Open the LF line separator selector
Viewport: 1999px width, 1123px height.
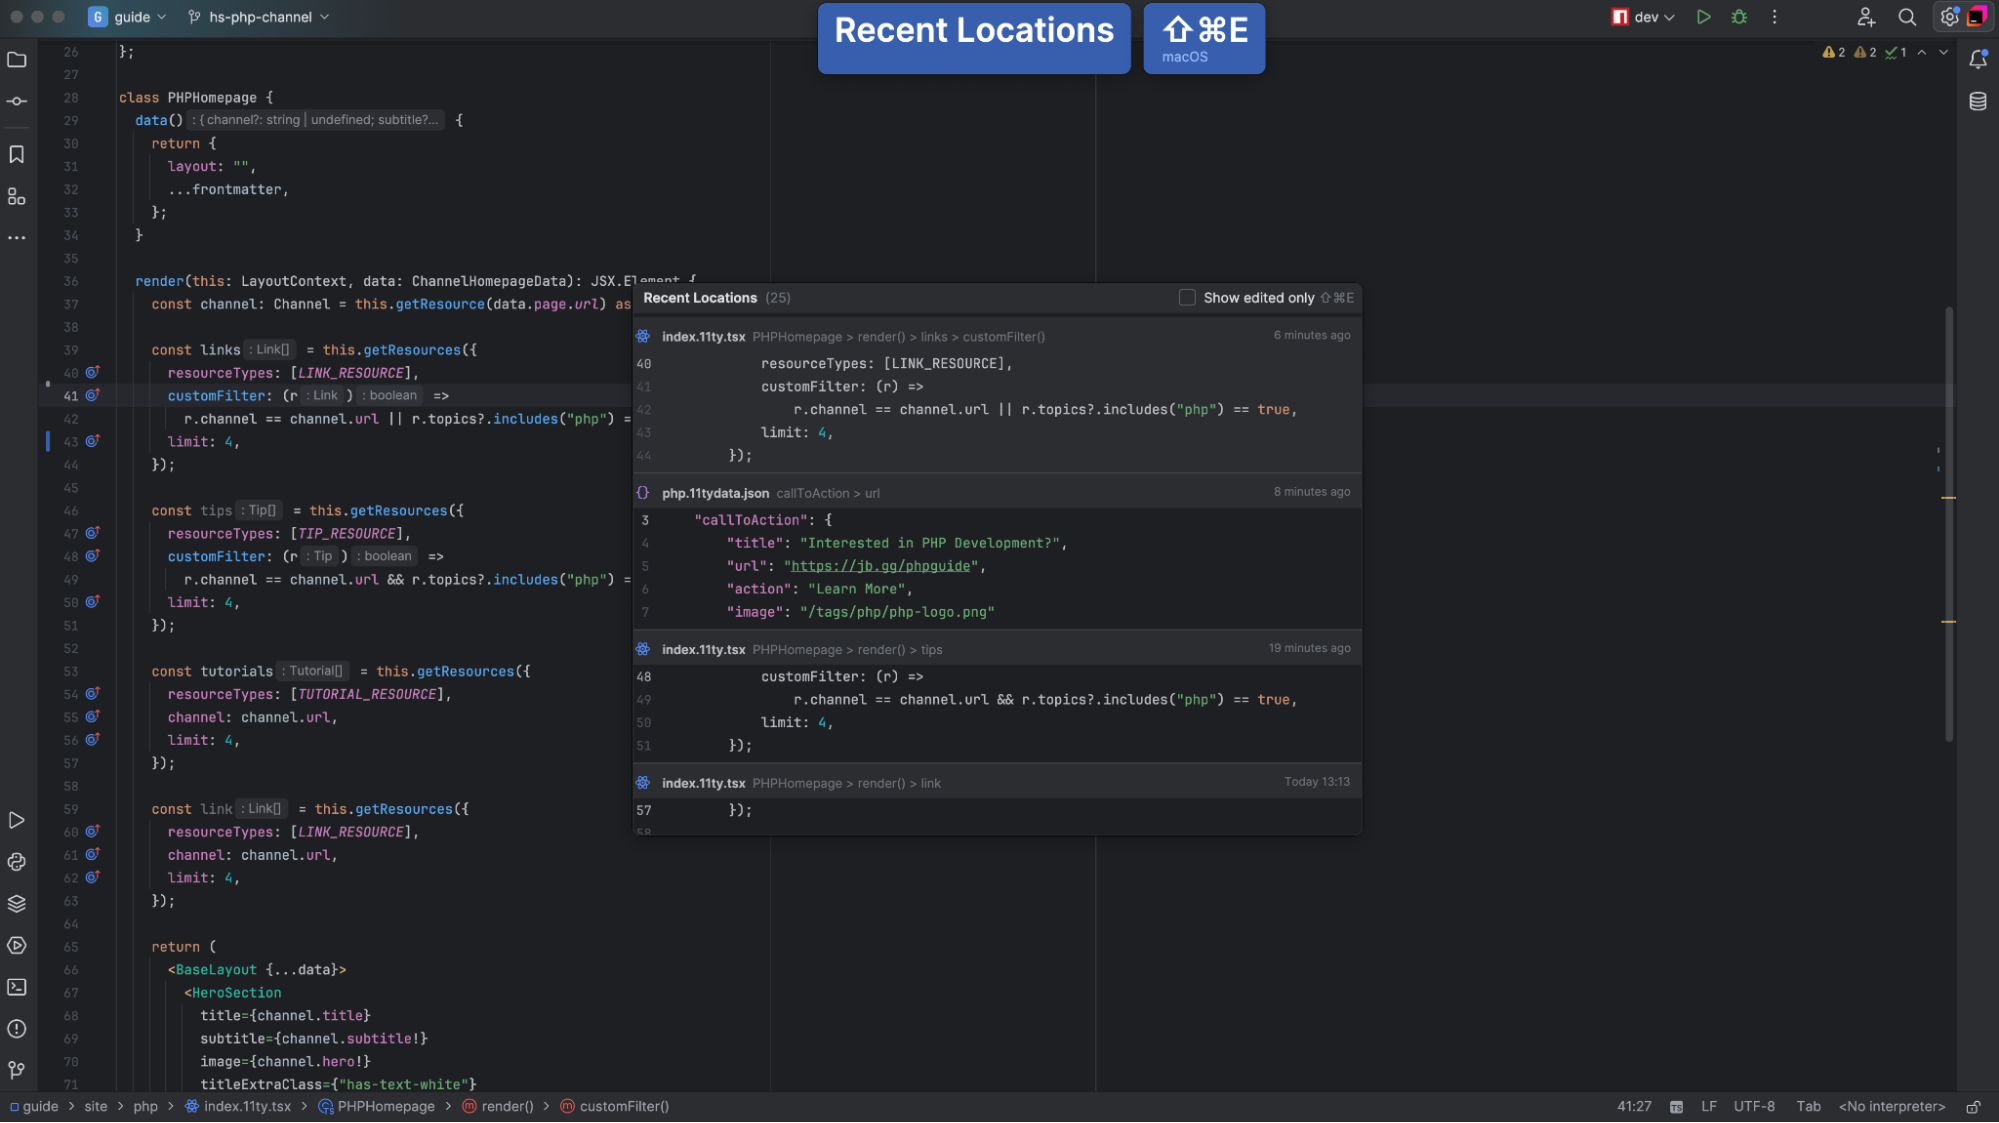coord(1709,1107)
